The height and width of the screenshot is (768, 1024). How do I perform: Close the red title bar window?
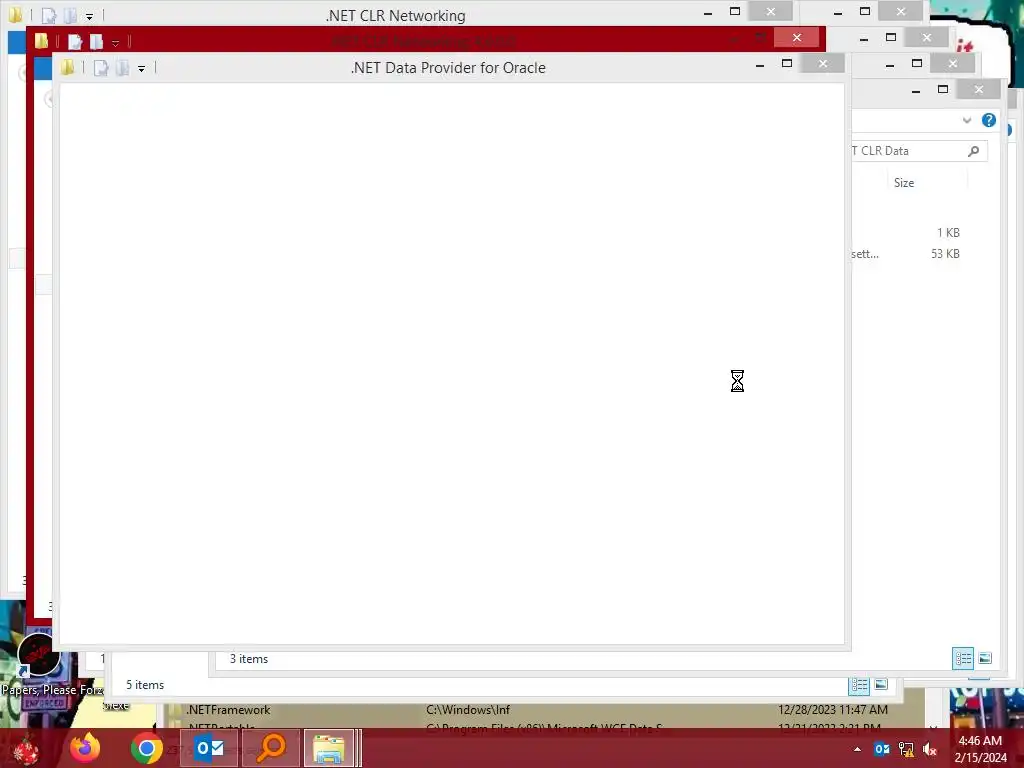tap(797, 37)
